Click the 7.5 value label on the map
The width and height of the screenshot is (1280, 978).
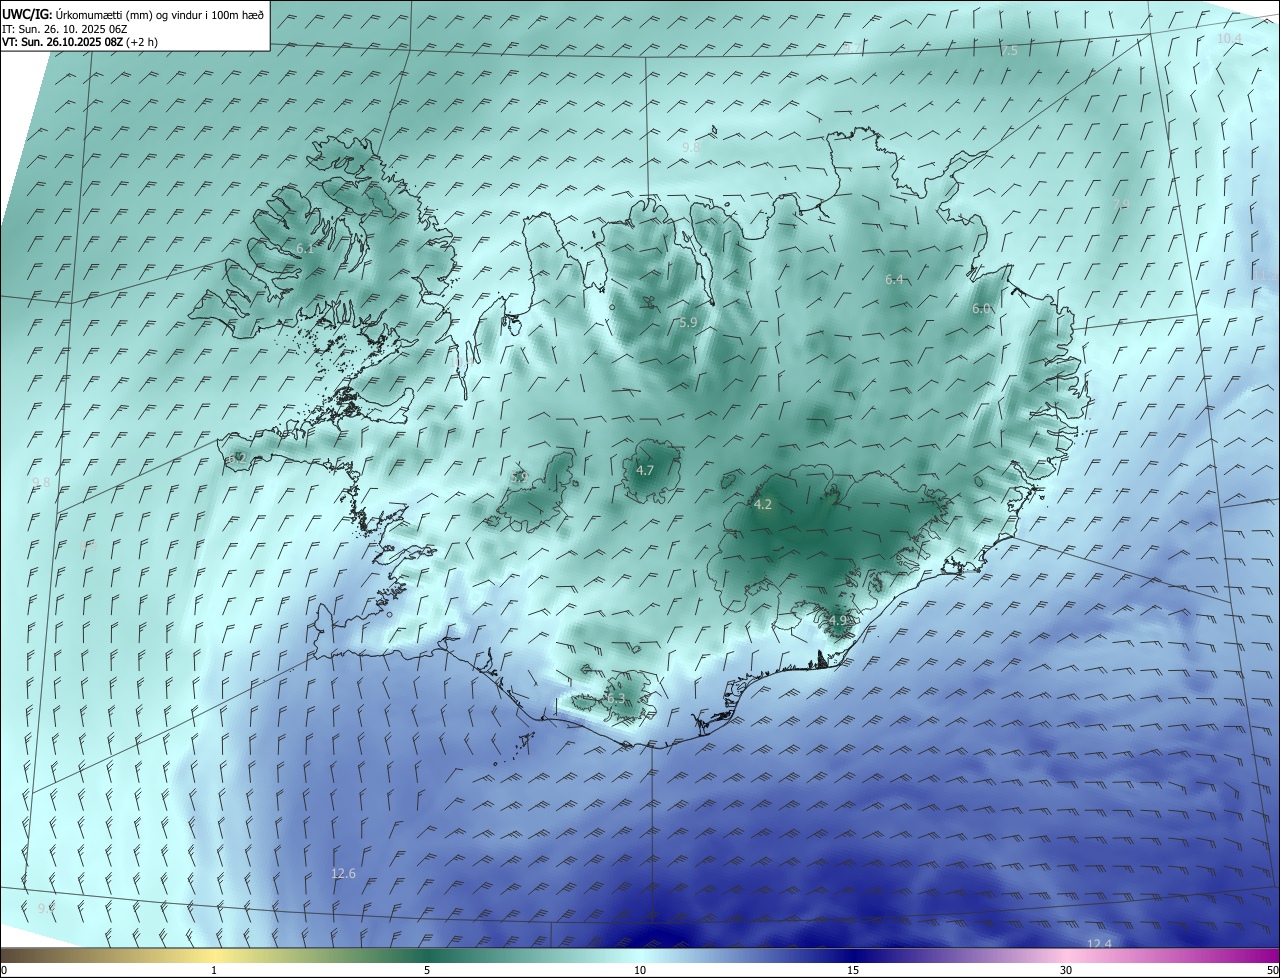click(x=1009, y=50)
